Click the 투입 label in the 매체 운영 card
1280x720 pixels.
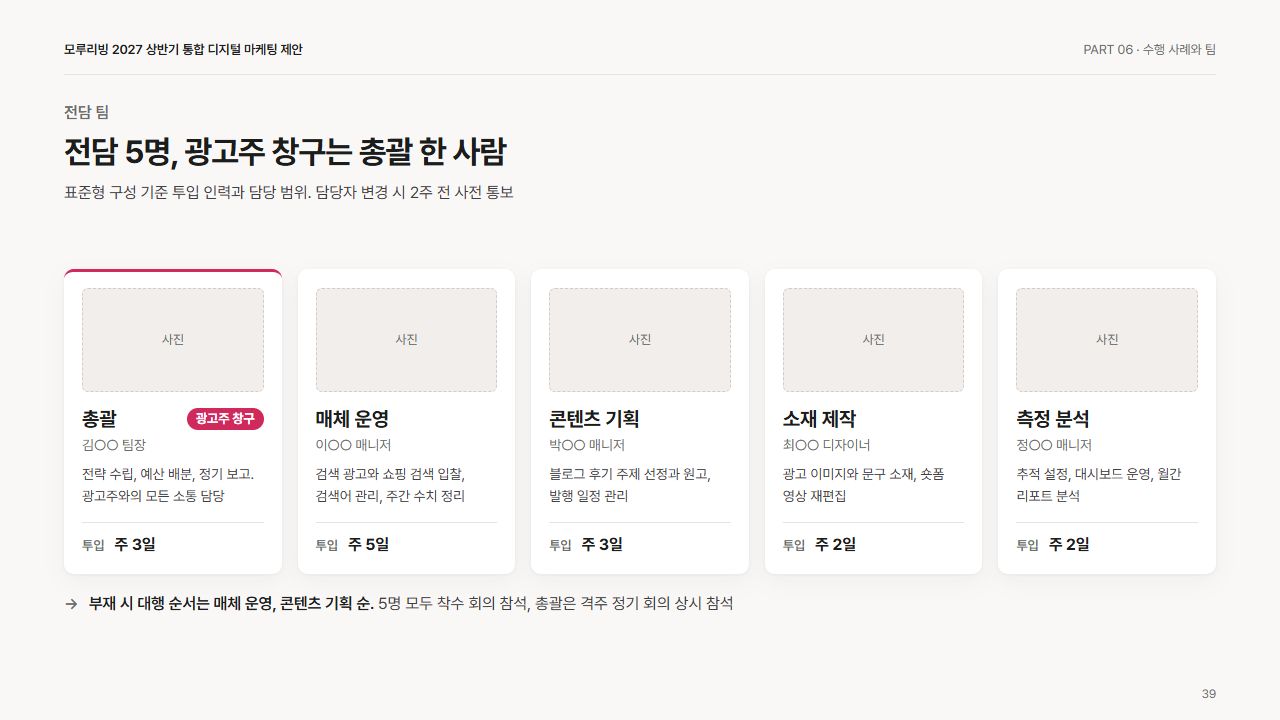pyautogui.click(x=327, y=546)
